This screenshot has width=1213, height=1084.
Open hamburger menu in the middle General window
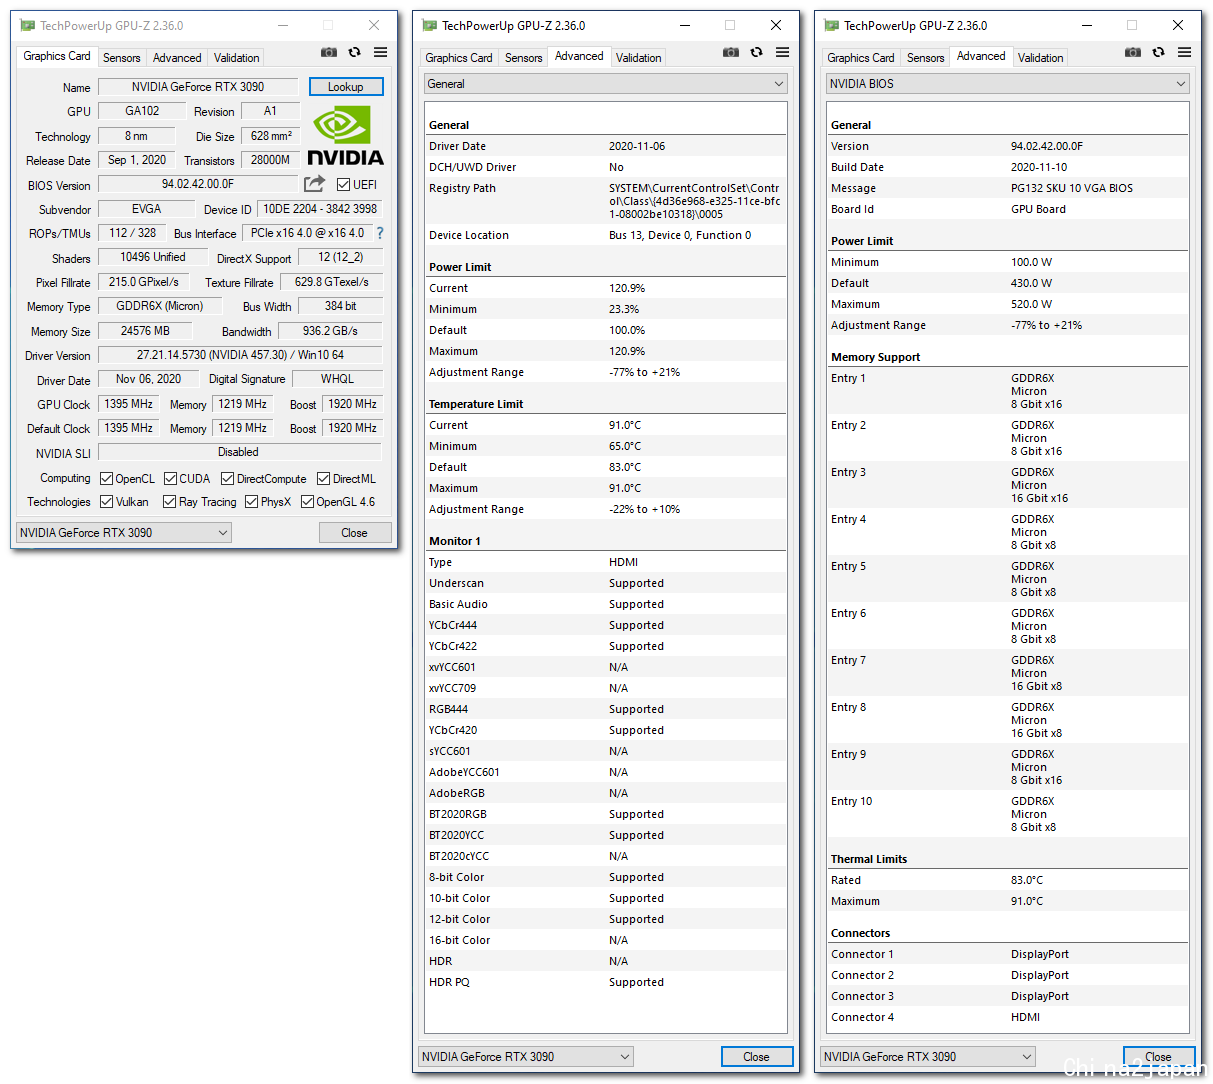(x=783, y=52)
